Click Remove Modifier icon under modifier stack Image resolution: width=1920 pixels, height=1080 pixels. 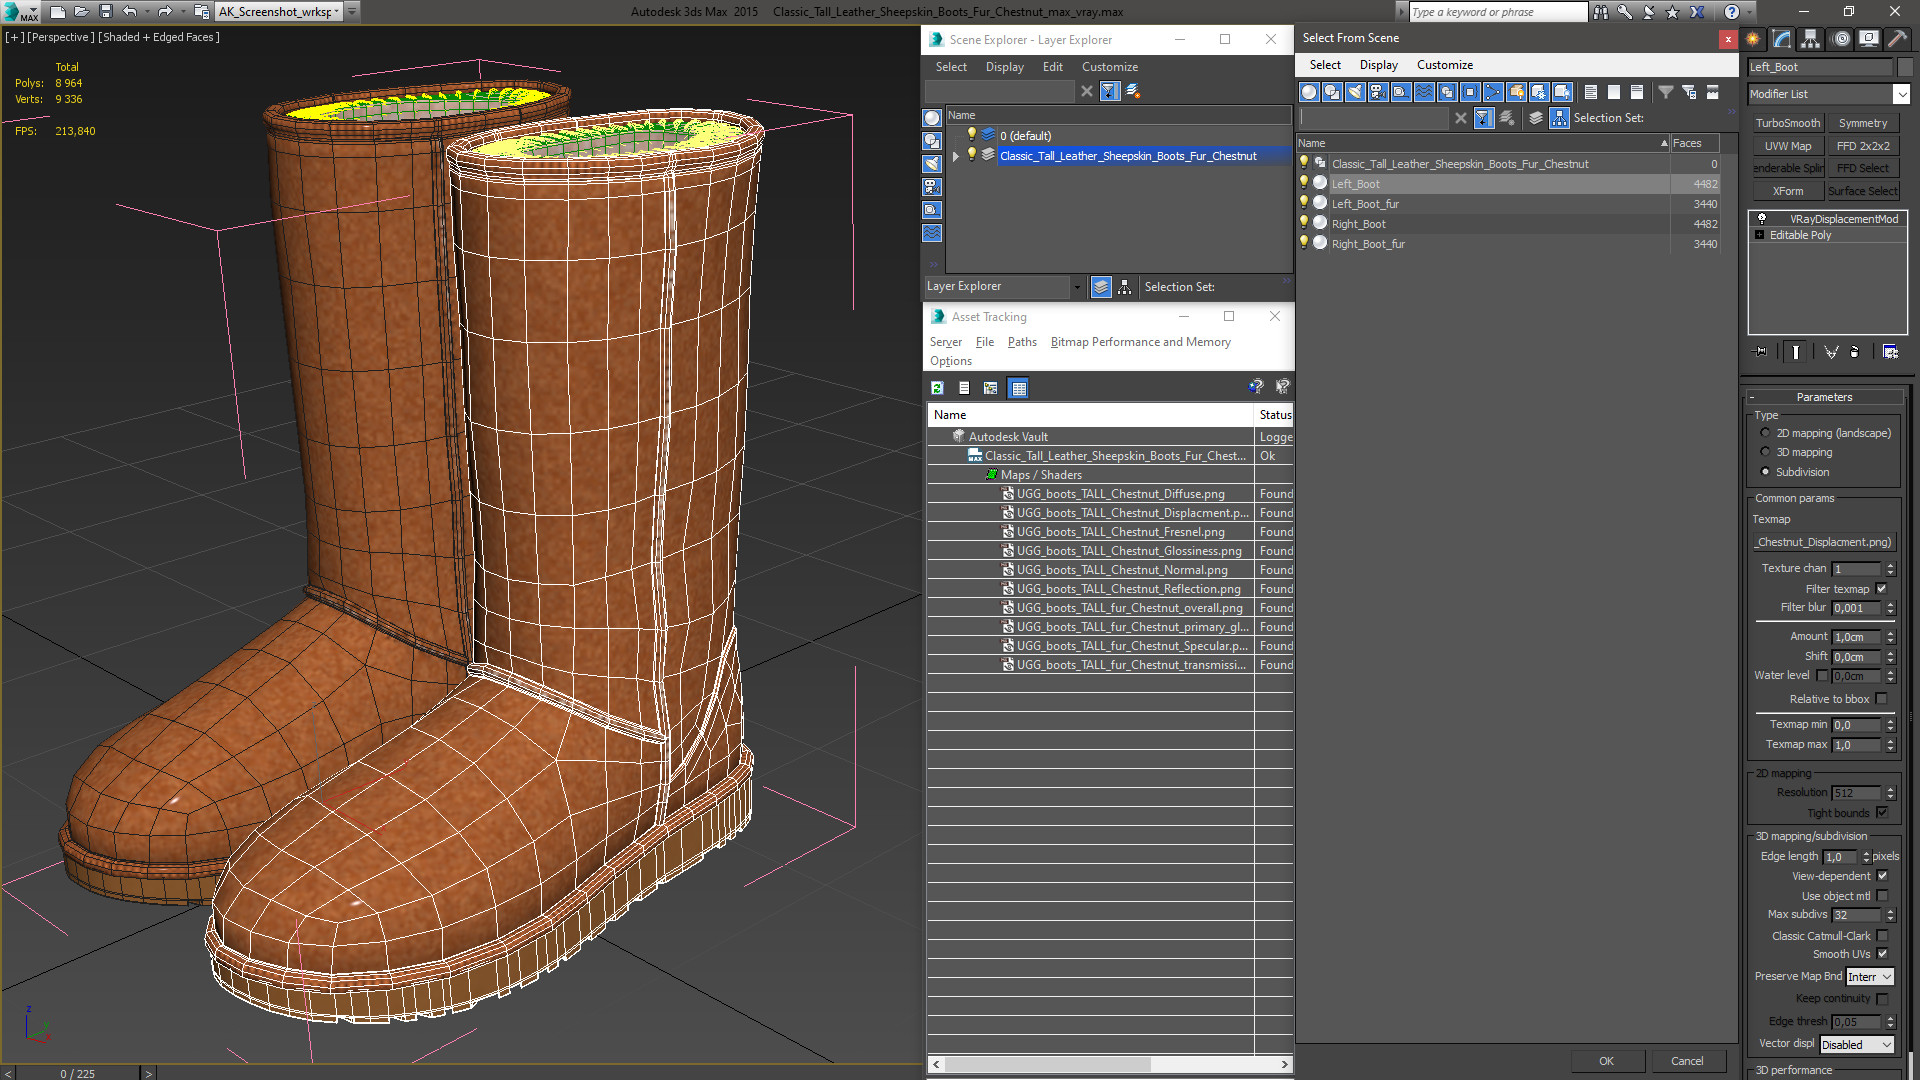(1855, 352)
